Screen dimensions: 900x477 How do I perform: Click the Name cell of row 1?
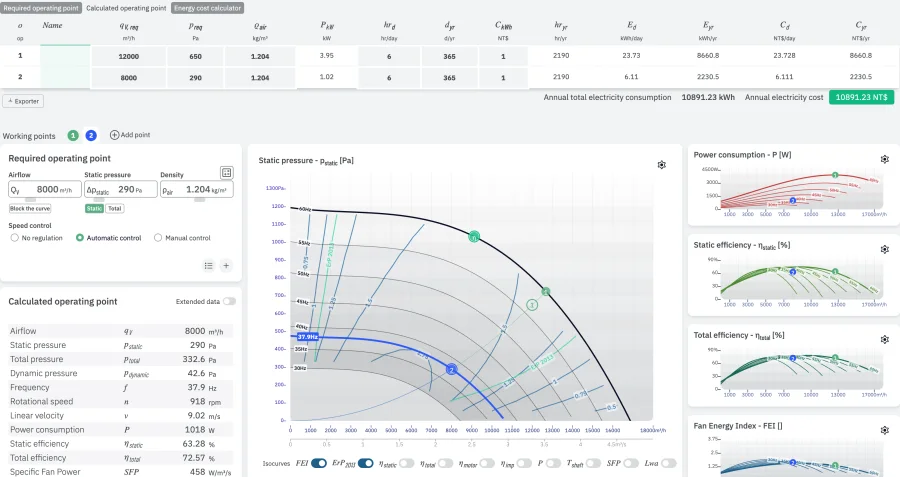point(65,56)
